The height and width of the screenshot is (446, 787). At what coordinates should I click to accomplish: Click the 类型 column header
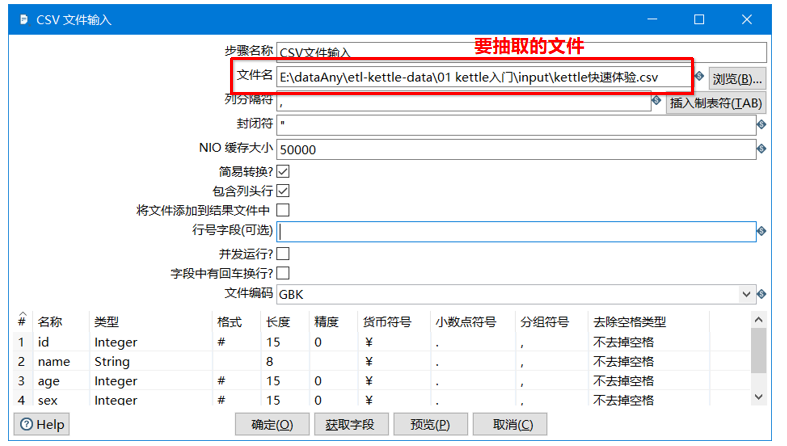point(106,322)
